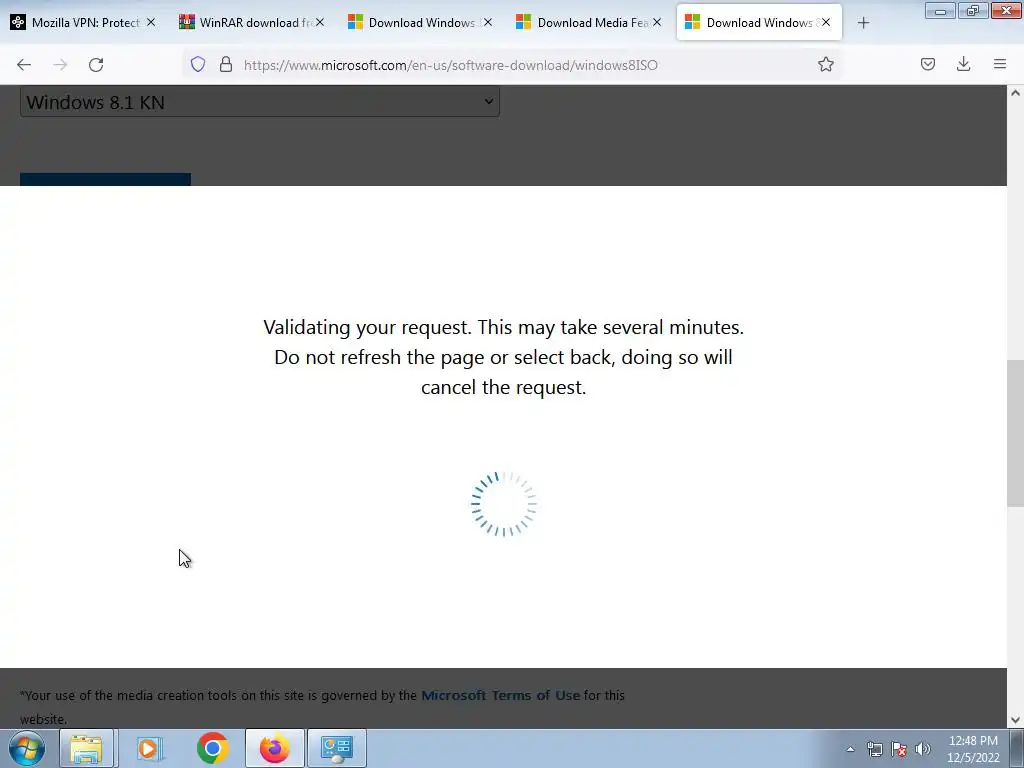
Task: Minimize the Firefox window
Action: tap(940, 11)
